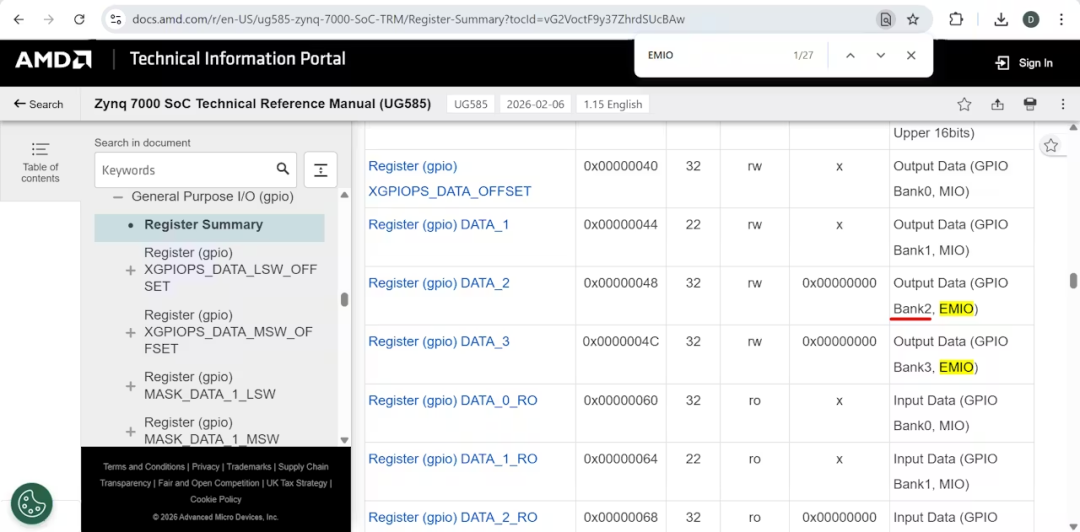The width and height of the screenshot is (1080, 532).
Task: Click highlighted EMIO in Bank2 description
Action: pyautogui.click(x=956, y=309)
